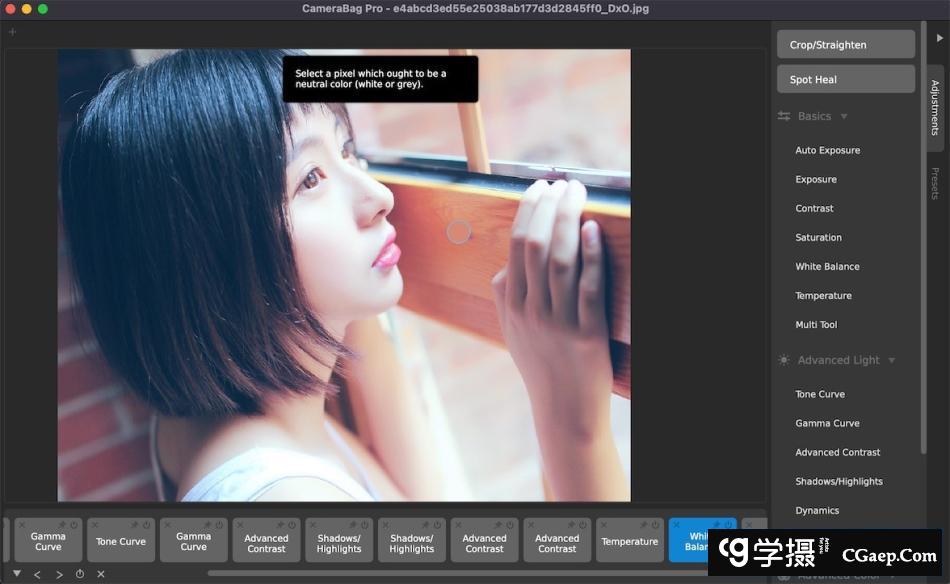950x584 pixels.
Task: Click the power icon in bottom toolbar
Action: point(80,574)
